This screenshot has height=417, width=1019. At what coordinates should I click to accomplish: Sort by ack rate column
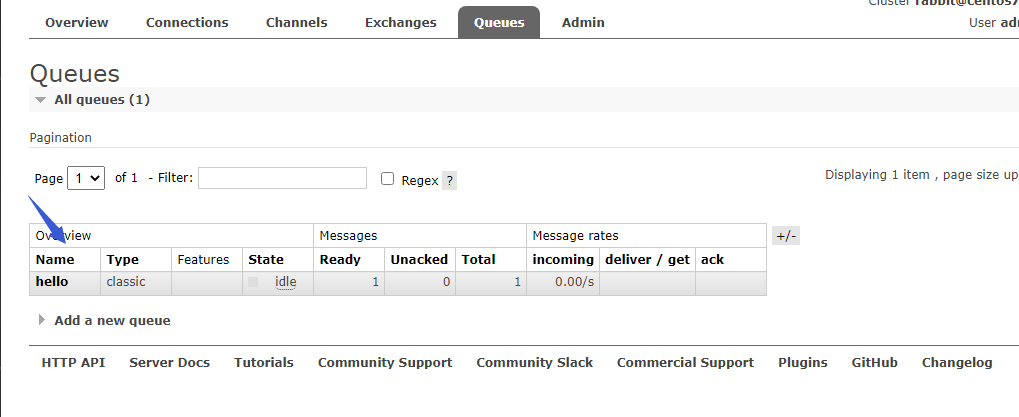click(x=712, y=260)
